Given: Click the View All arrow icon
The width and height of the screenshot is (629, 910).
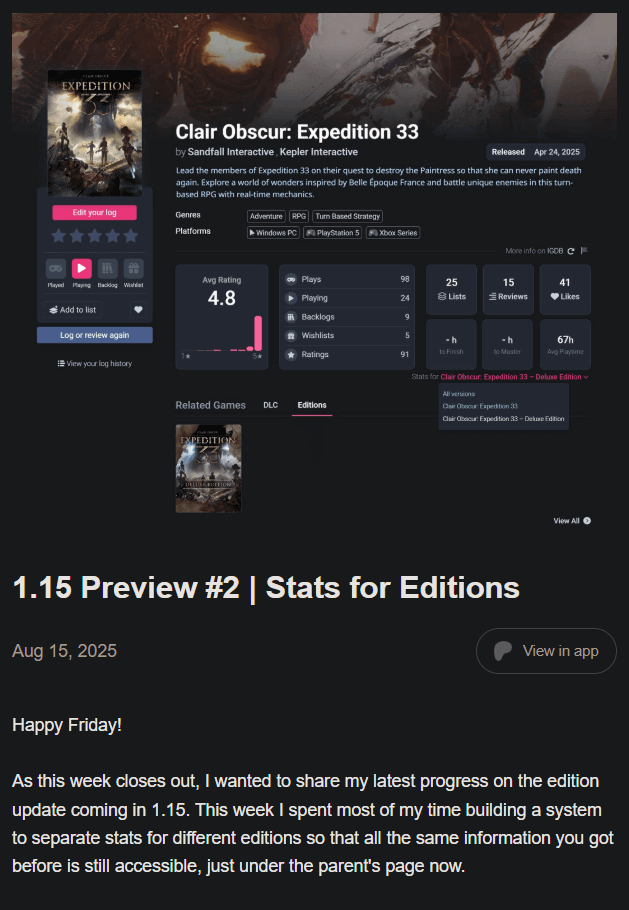Looking at the screenshot, I should coord(587,521).
